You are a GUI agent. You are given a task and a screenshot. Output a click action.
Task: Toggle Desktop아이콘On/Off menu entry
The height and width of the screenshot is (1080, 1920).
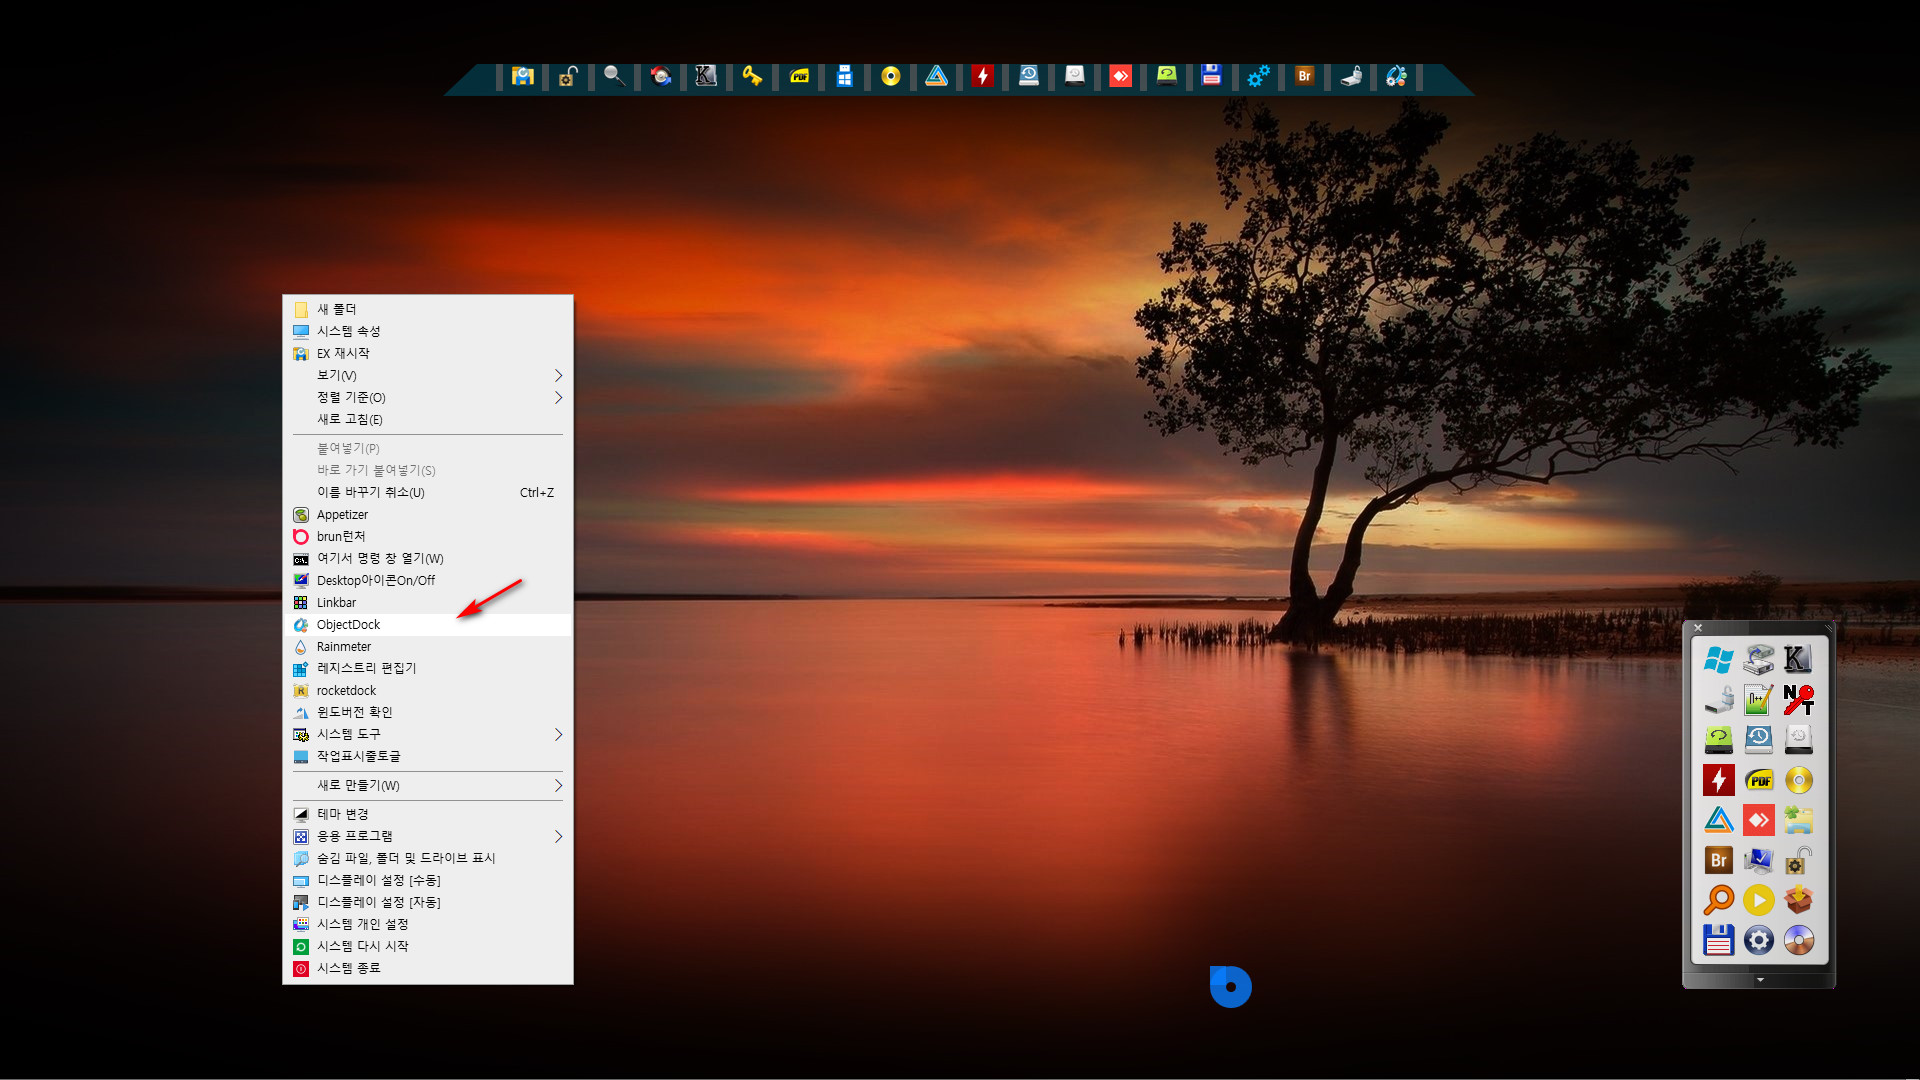click(x=428, y=580)
